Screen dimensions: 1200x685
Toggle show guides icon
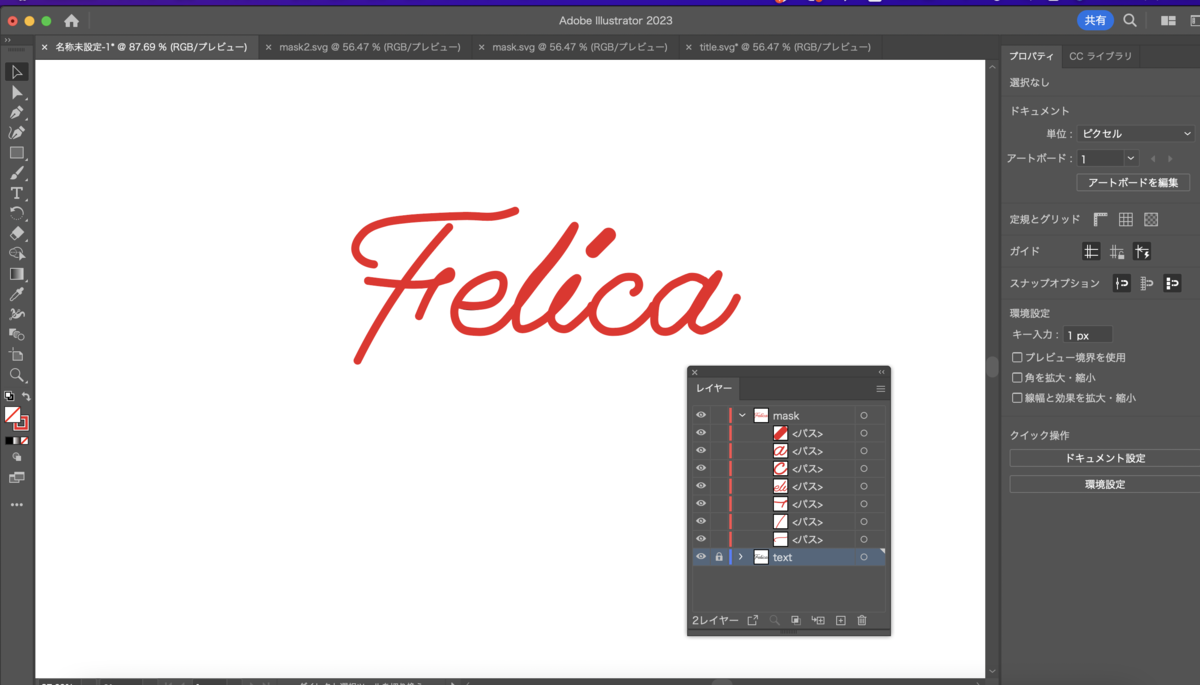1091,251
